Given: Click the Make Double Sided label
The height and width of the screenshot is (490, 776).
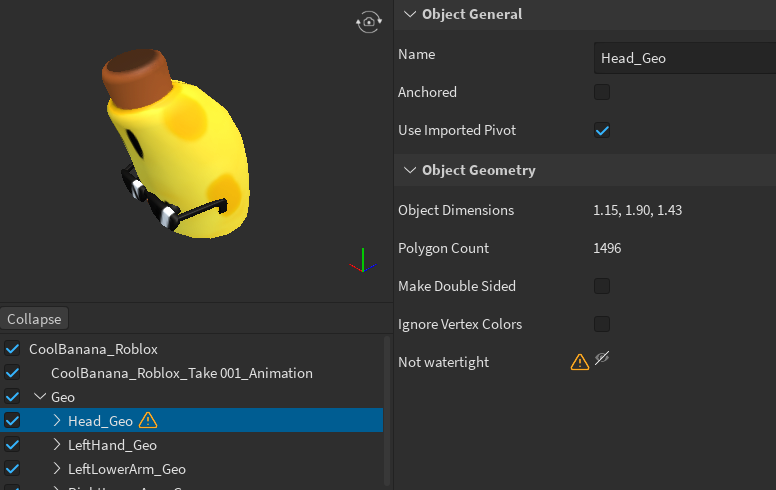Looking at the screenshot, I should (457, 286).
